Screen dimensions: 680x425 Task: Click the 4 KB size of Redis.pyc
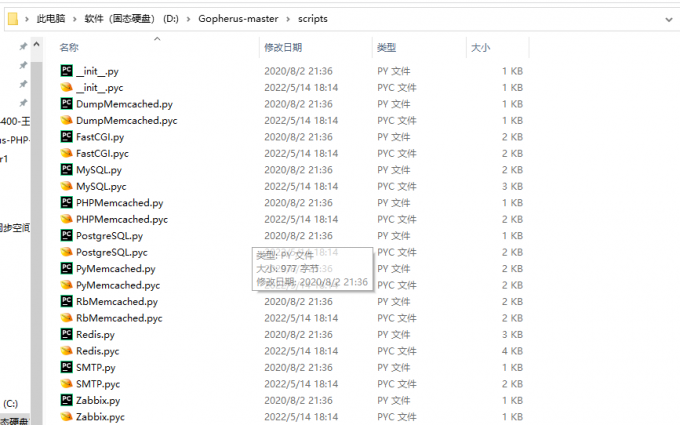(x=513, y=351)
